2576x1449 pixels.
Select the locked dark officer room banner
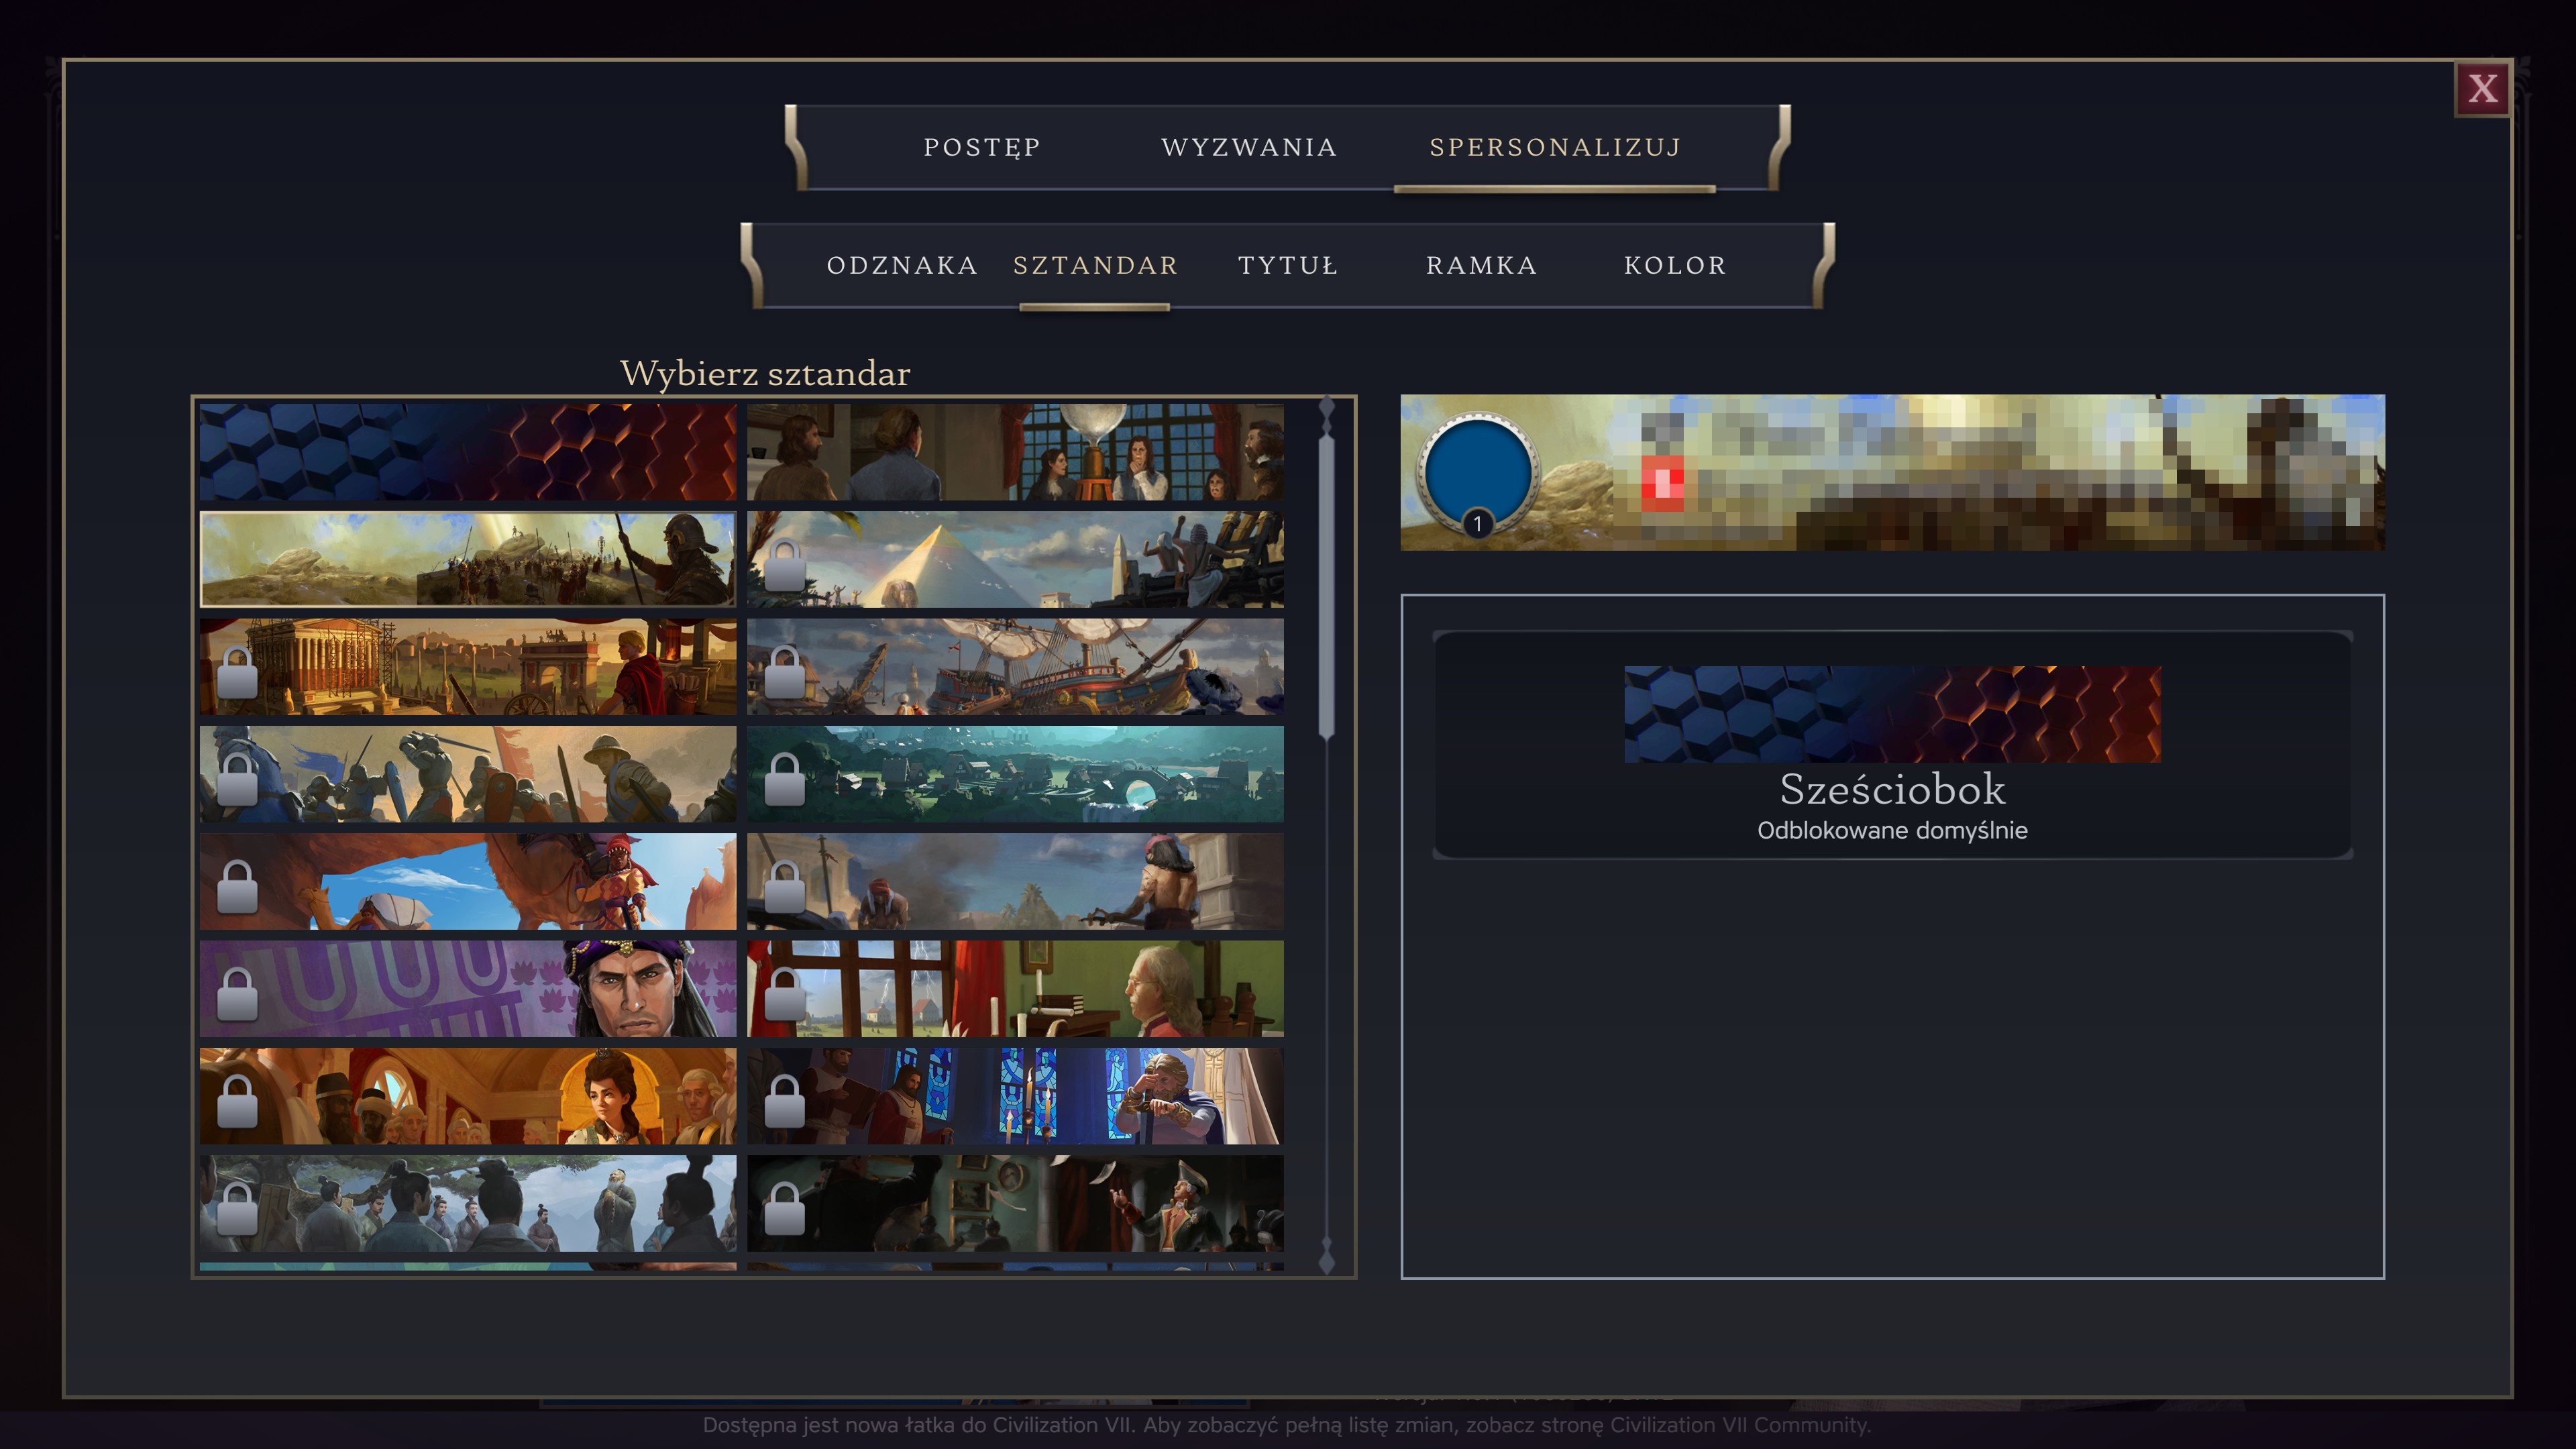(x=1015, y=1203)
